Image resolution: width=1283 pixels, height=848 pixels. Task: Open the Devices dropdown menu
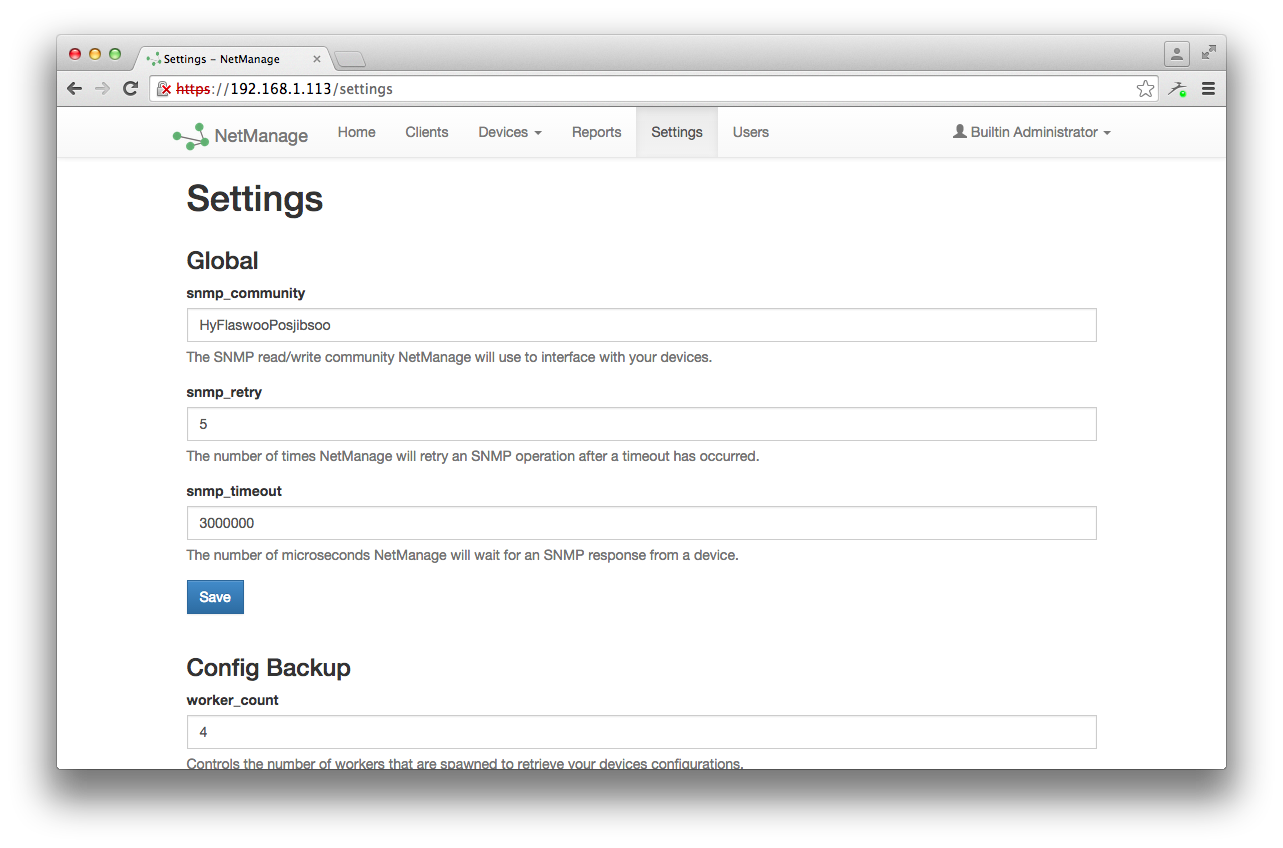510,132
